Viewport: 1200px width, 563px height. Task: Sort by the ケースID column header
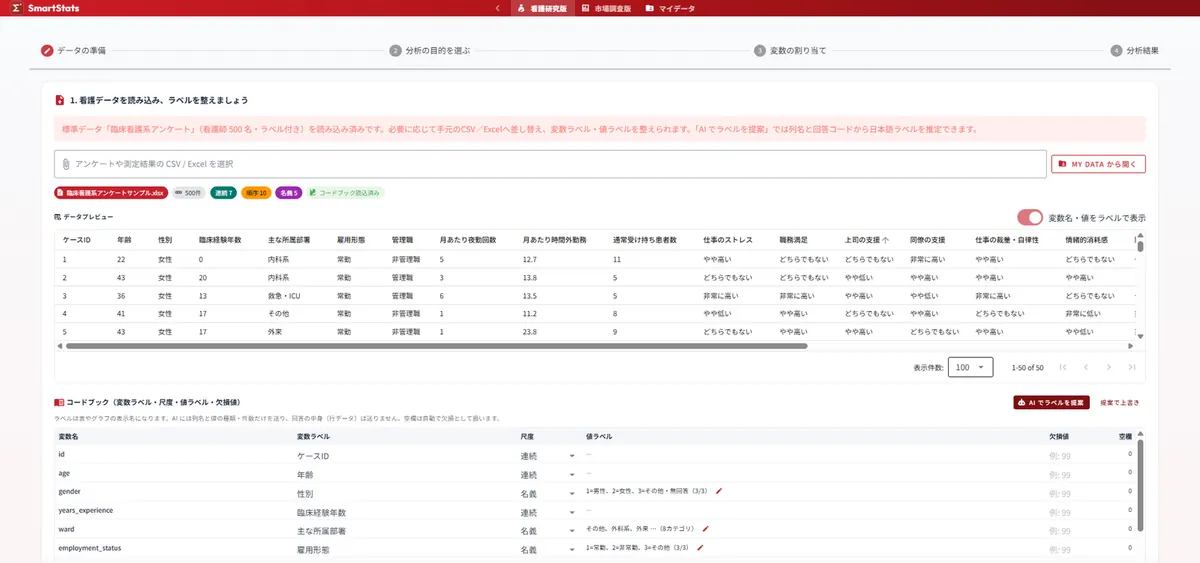click(x=77, y=241)
